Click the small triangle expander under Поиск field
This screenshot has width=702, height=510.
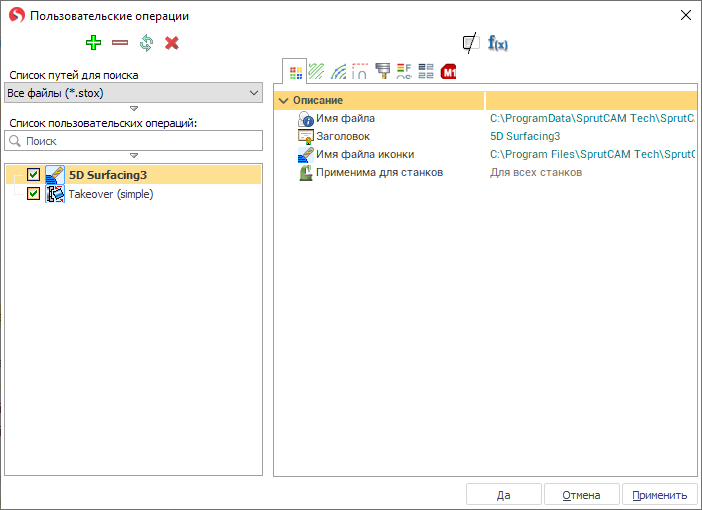(x=133, y=155)
